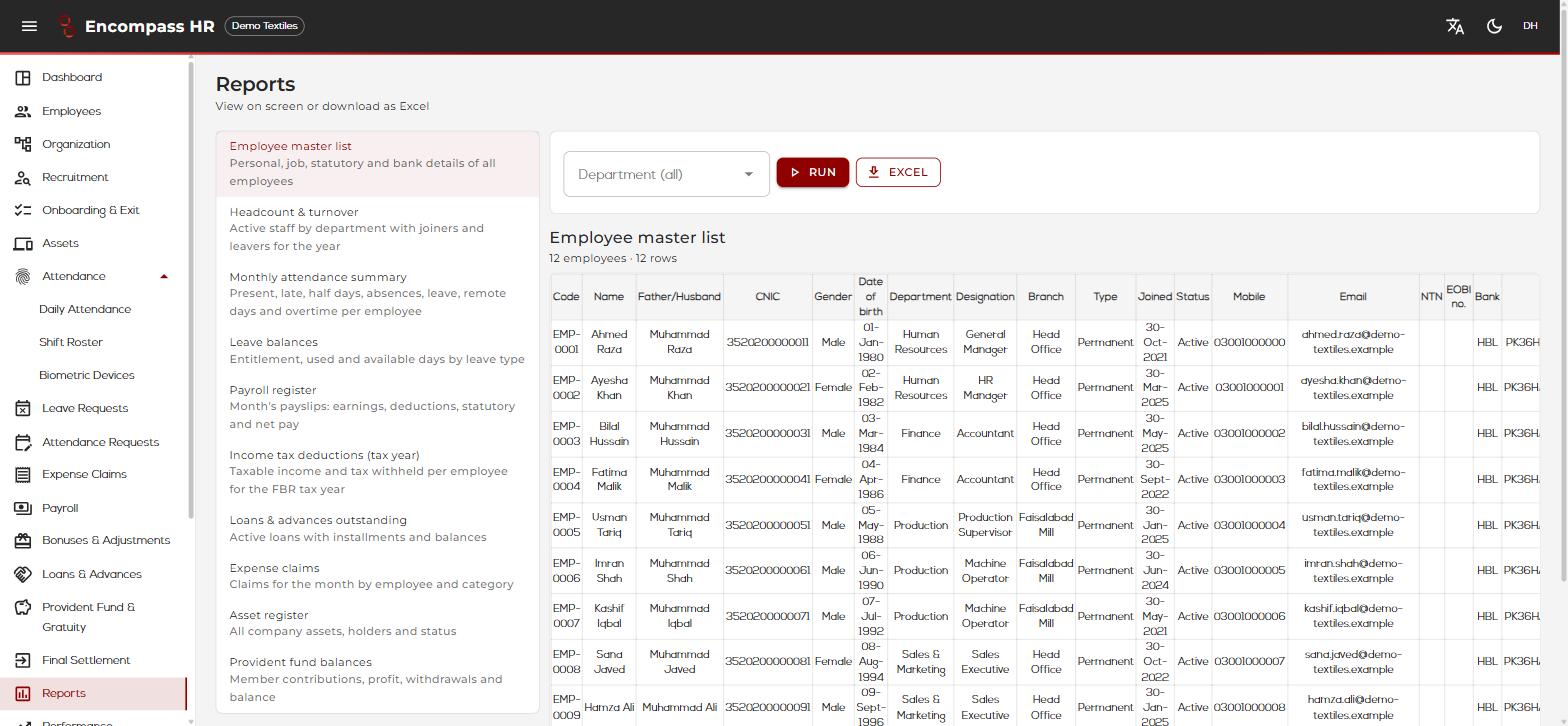
Task: Select Income tax deductions report
Action: [377, 472]
